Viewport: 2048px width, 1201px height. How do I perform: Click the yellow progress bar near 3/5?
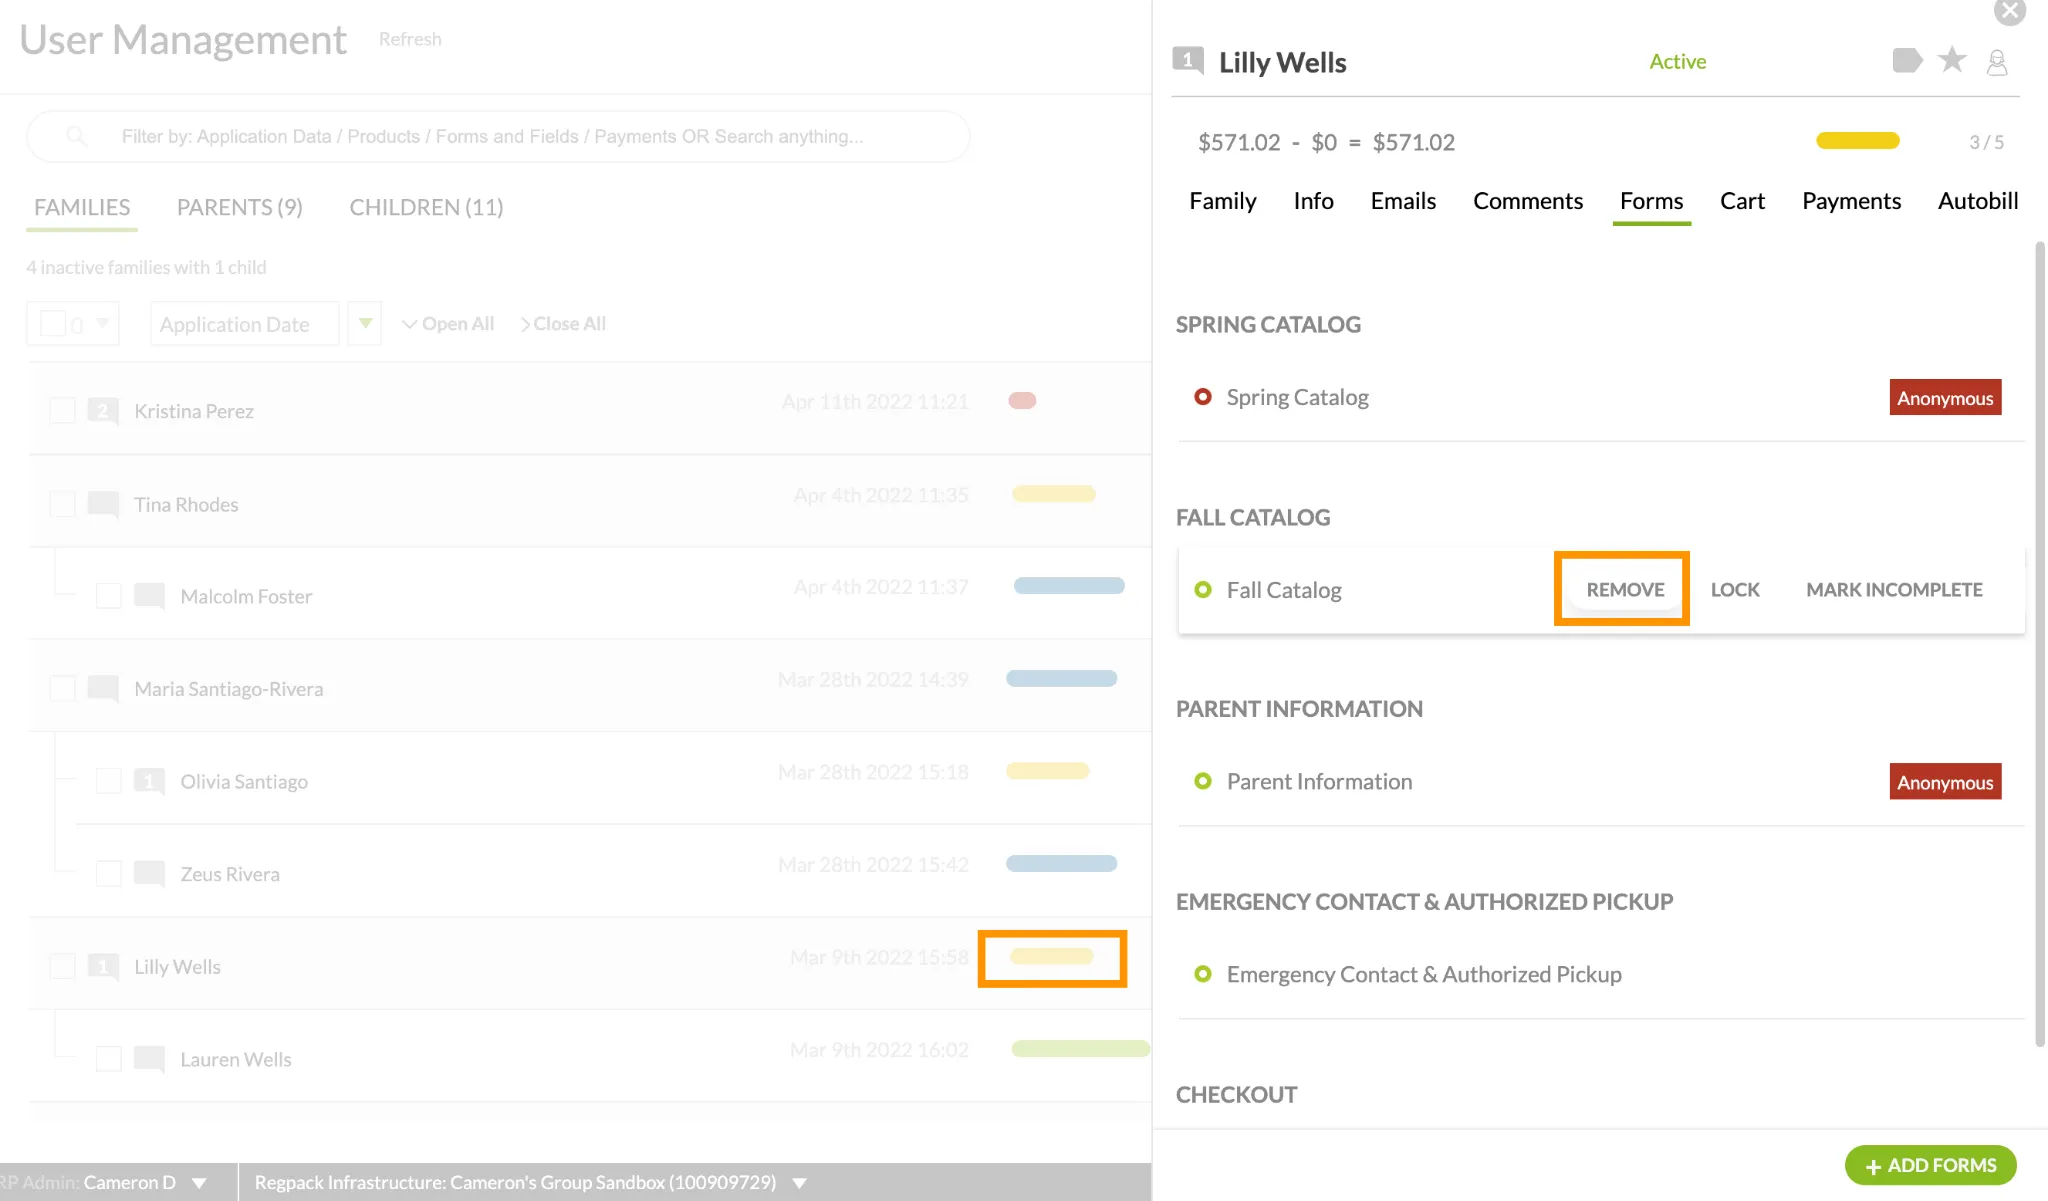coord(1857,141)
